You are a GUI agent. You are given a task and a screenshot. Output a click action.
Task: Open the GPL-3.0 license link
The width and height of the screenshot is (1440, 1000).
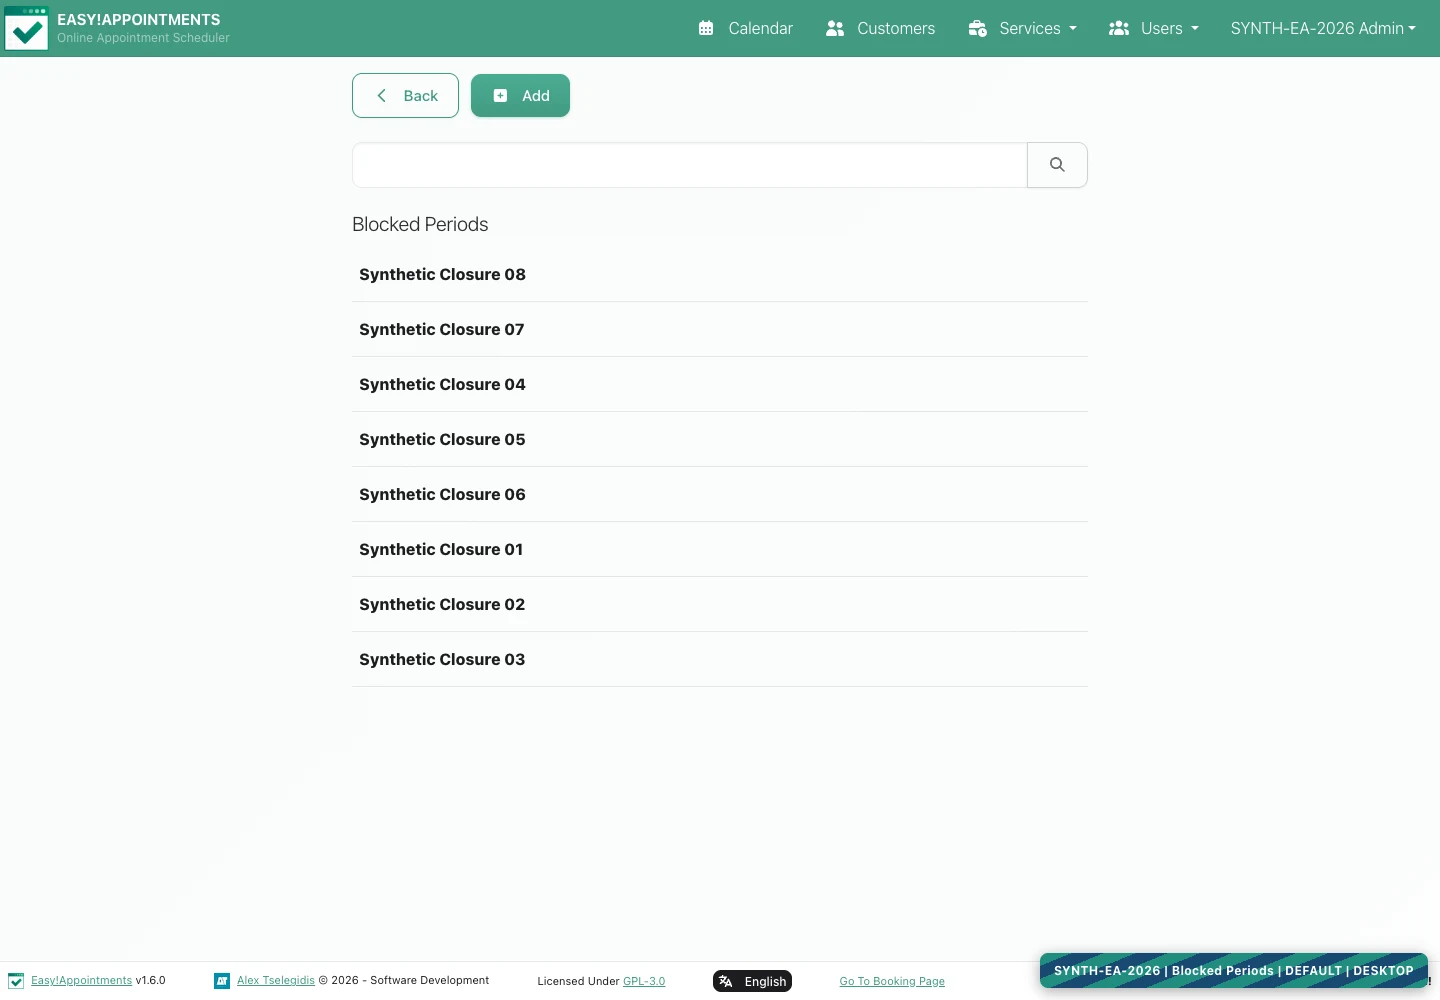point(644,981)
